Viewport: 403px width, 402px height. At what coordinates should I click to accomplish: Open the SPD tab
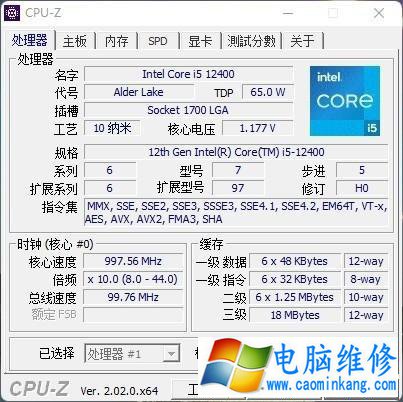158,41
